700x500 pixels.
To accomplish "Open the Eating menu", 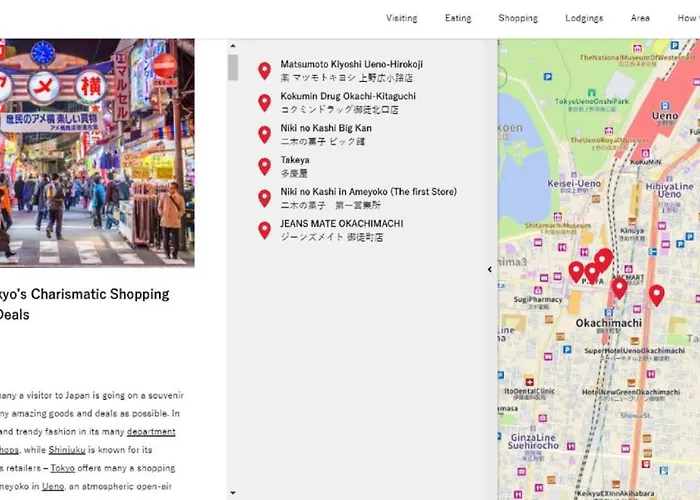I will point(458,18).
